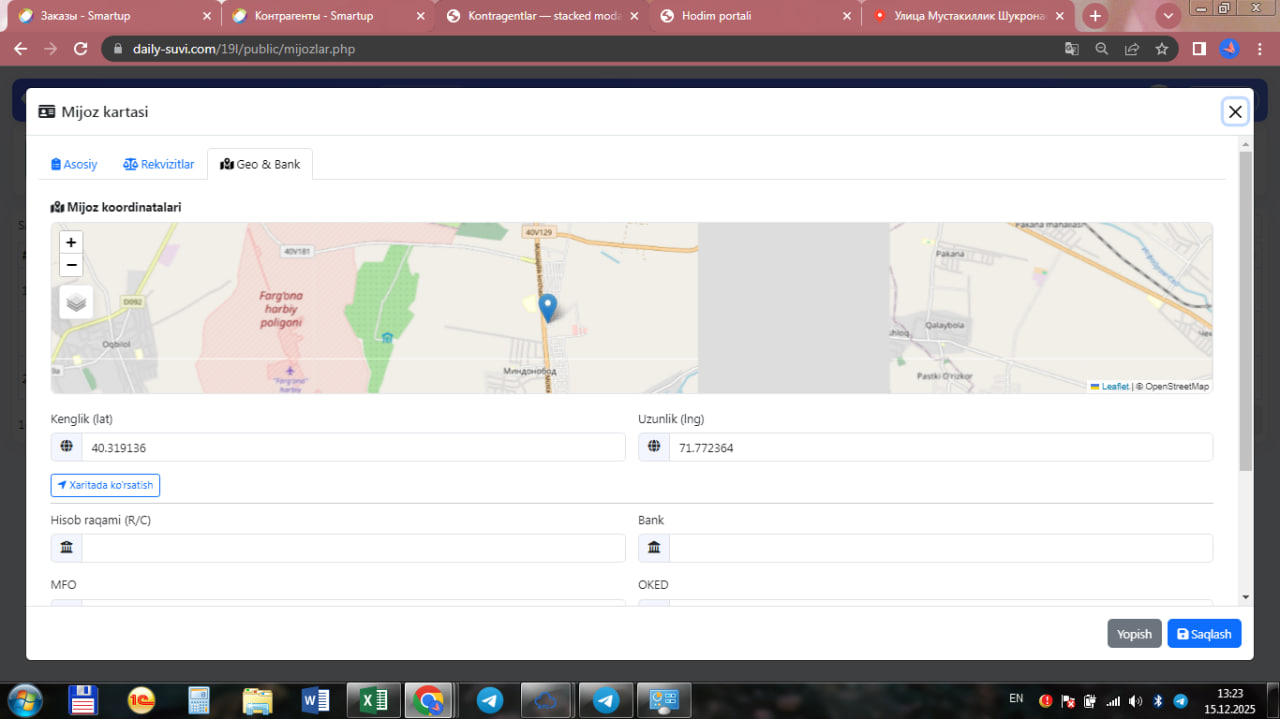Screen dimensions: 1280x719
Task: Focus the Hisob raqami (R/C) field
Action: click(352, 548)
